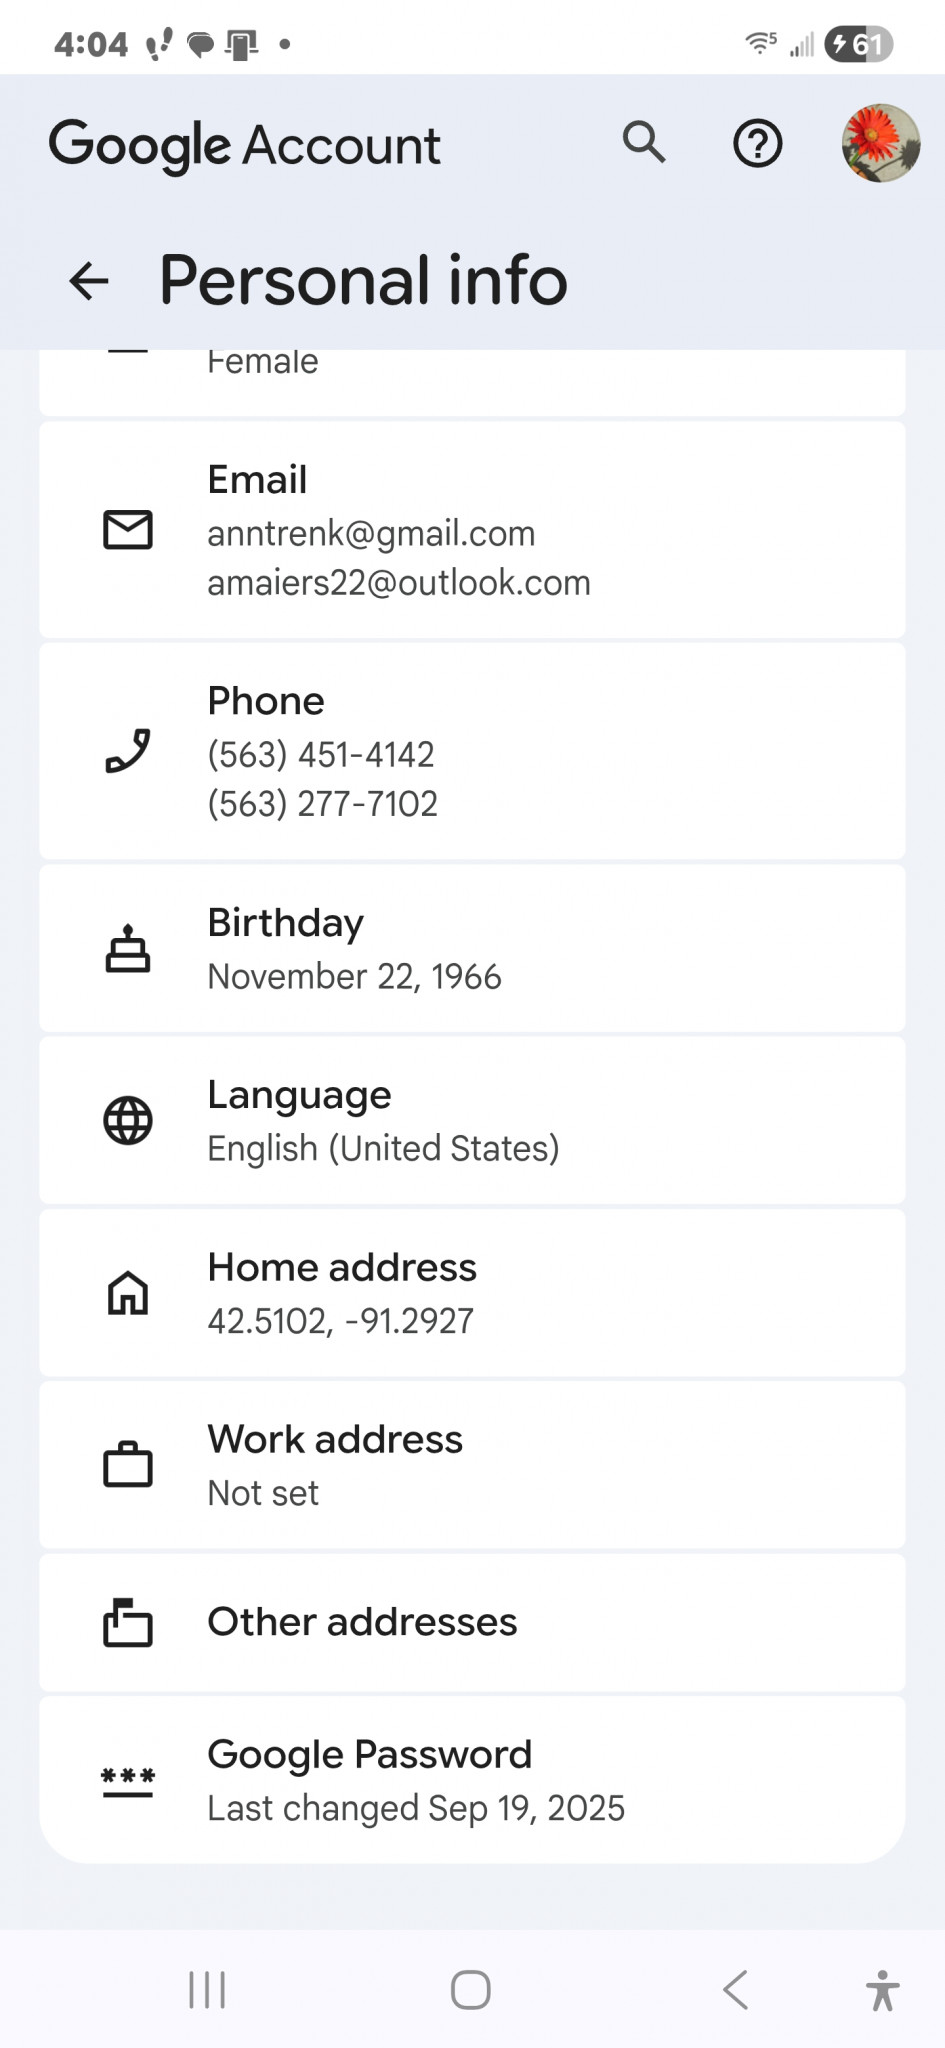Open Google Password last changed entry
Screen dimensions: 945x2048
(x=472, y=1780)
